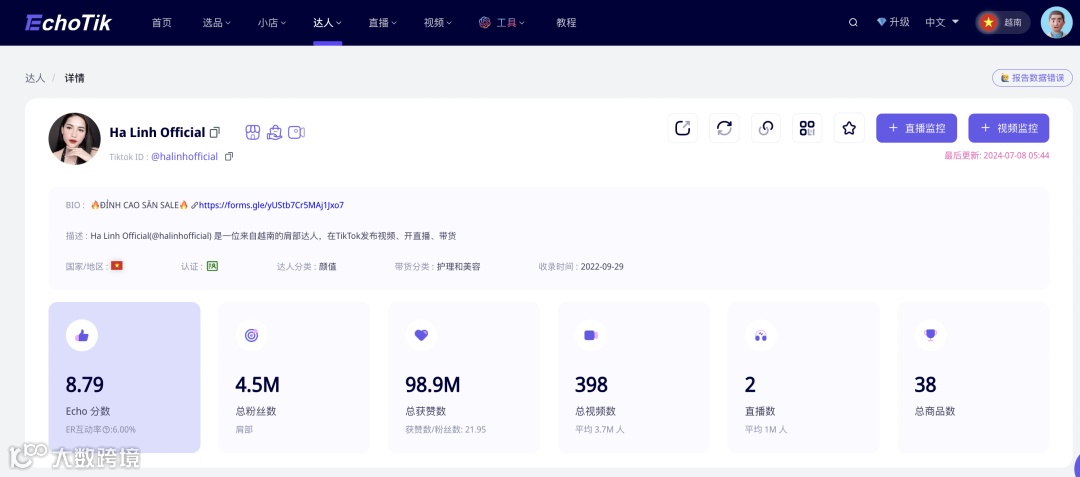Click the 38 total products value

click(x=925, y=384)
